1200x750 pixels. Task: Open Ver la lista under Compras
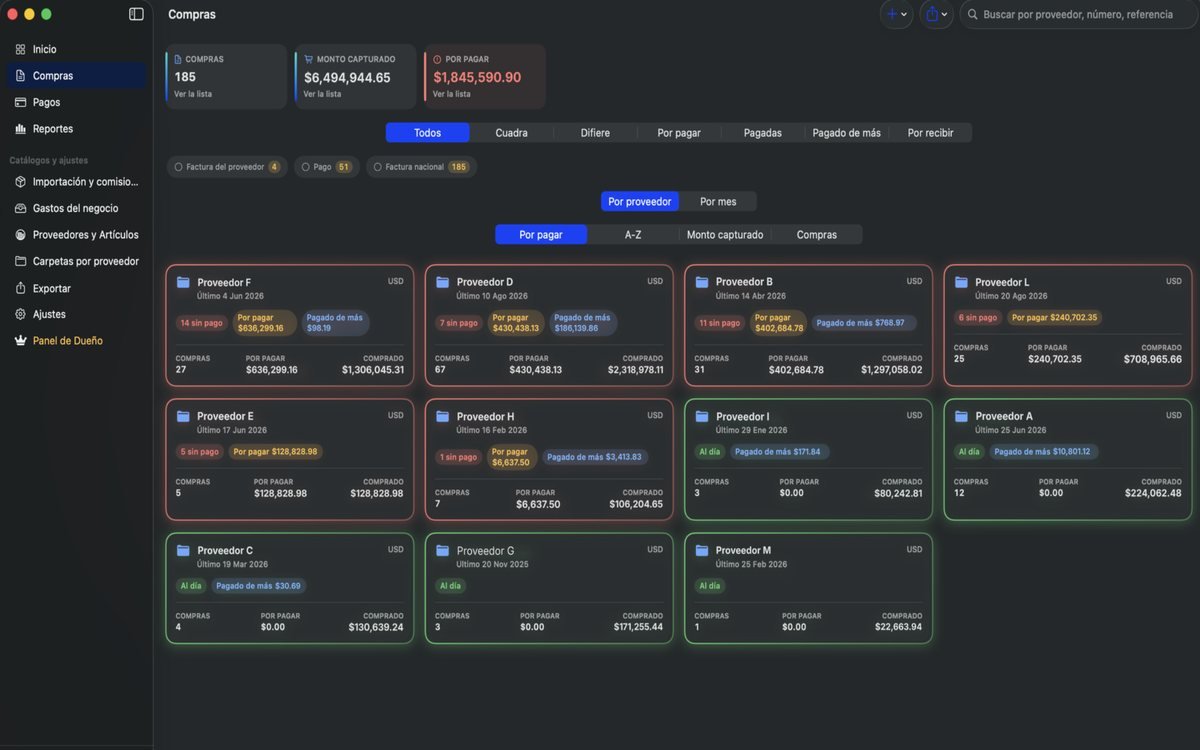click(x=193, y=94)
